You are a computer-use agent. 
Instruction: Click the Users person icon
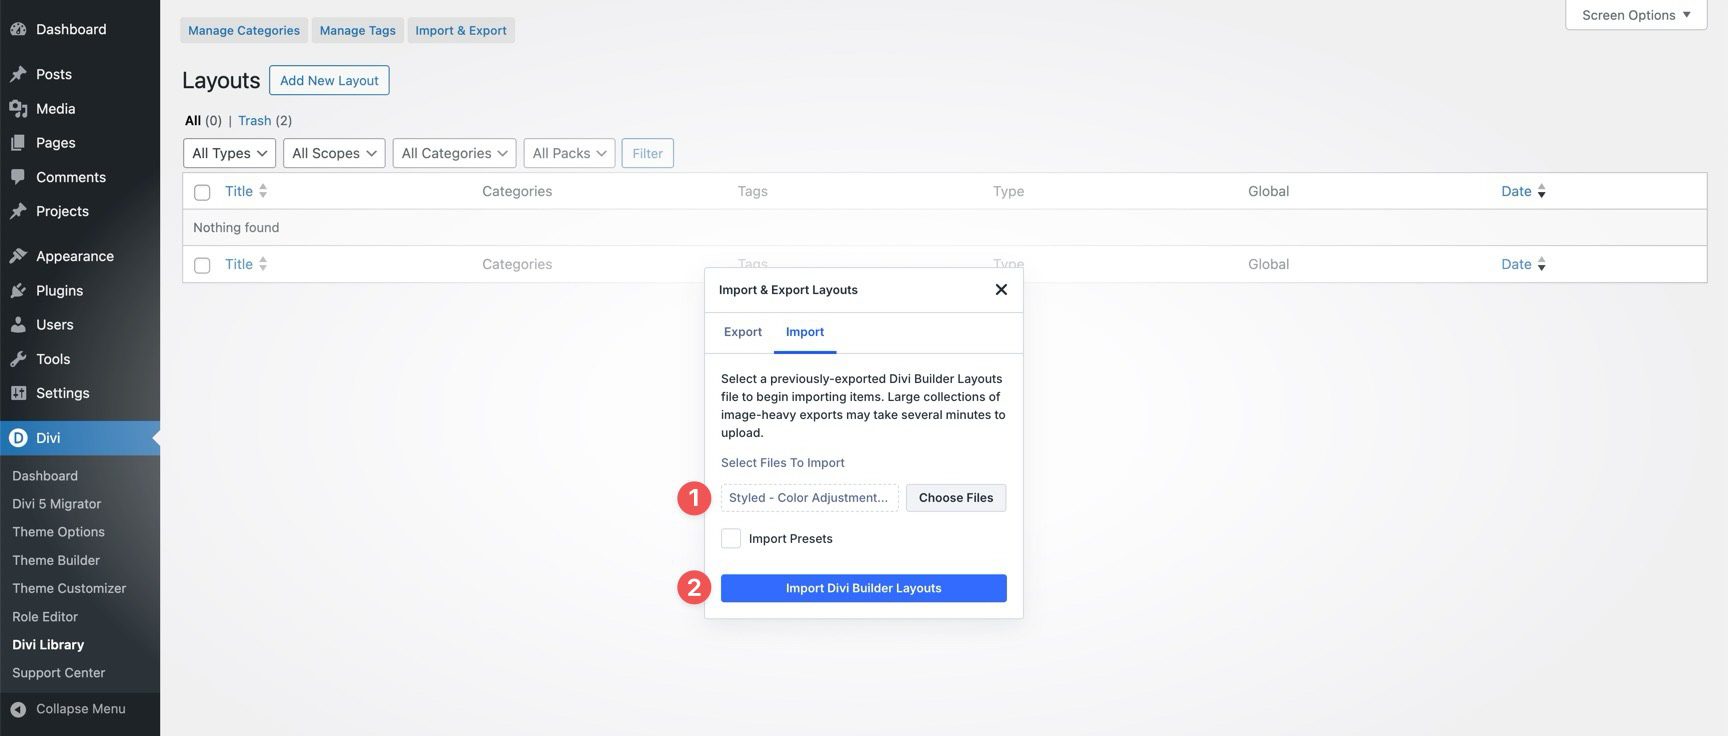click(18, 324)
